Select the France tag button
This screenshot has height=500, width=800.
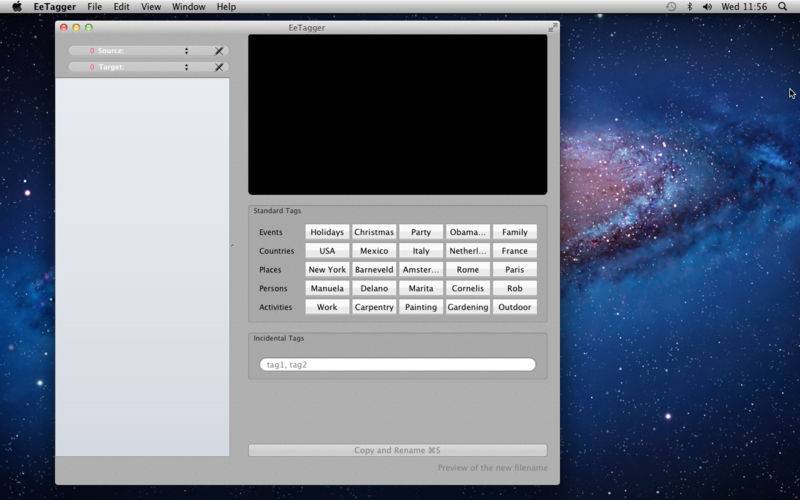[x=515, y=251]
